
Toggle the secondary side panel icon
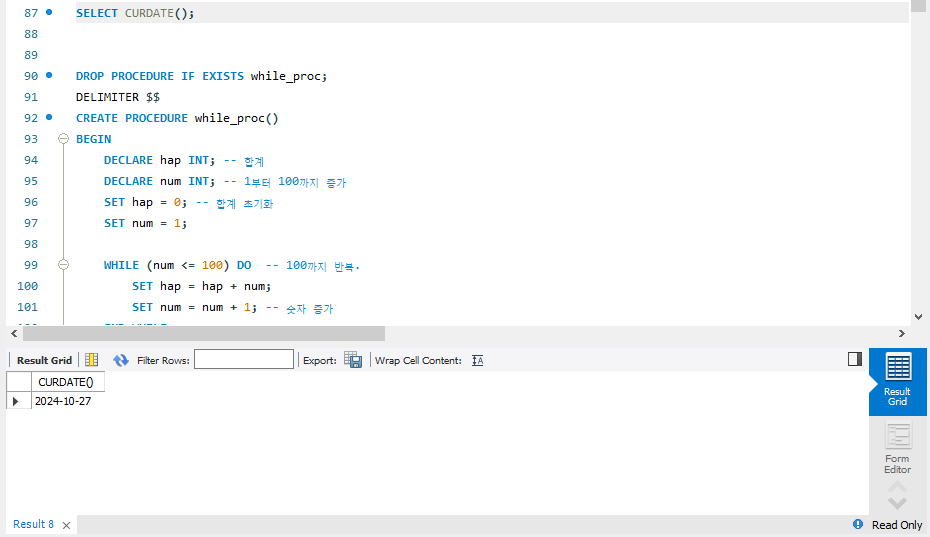(855, 359)
